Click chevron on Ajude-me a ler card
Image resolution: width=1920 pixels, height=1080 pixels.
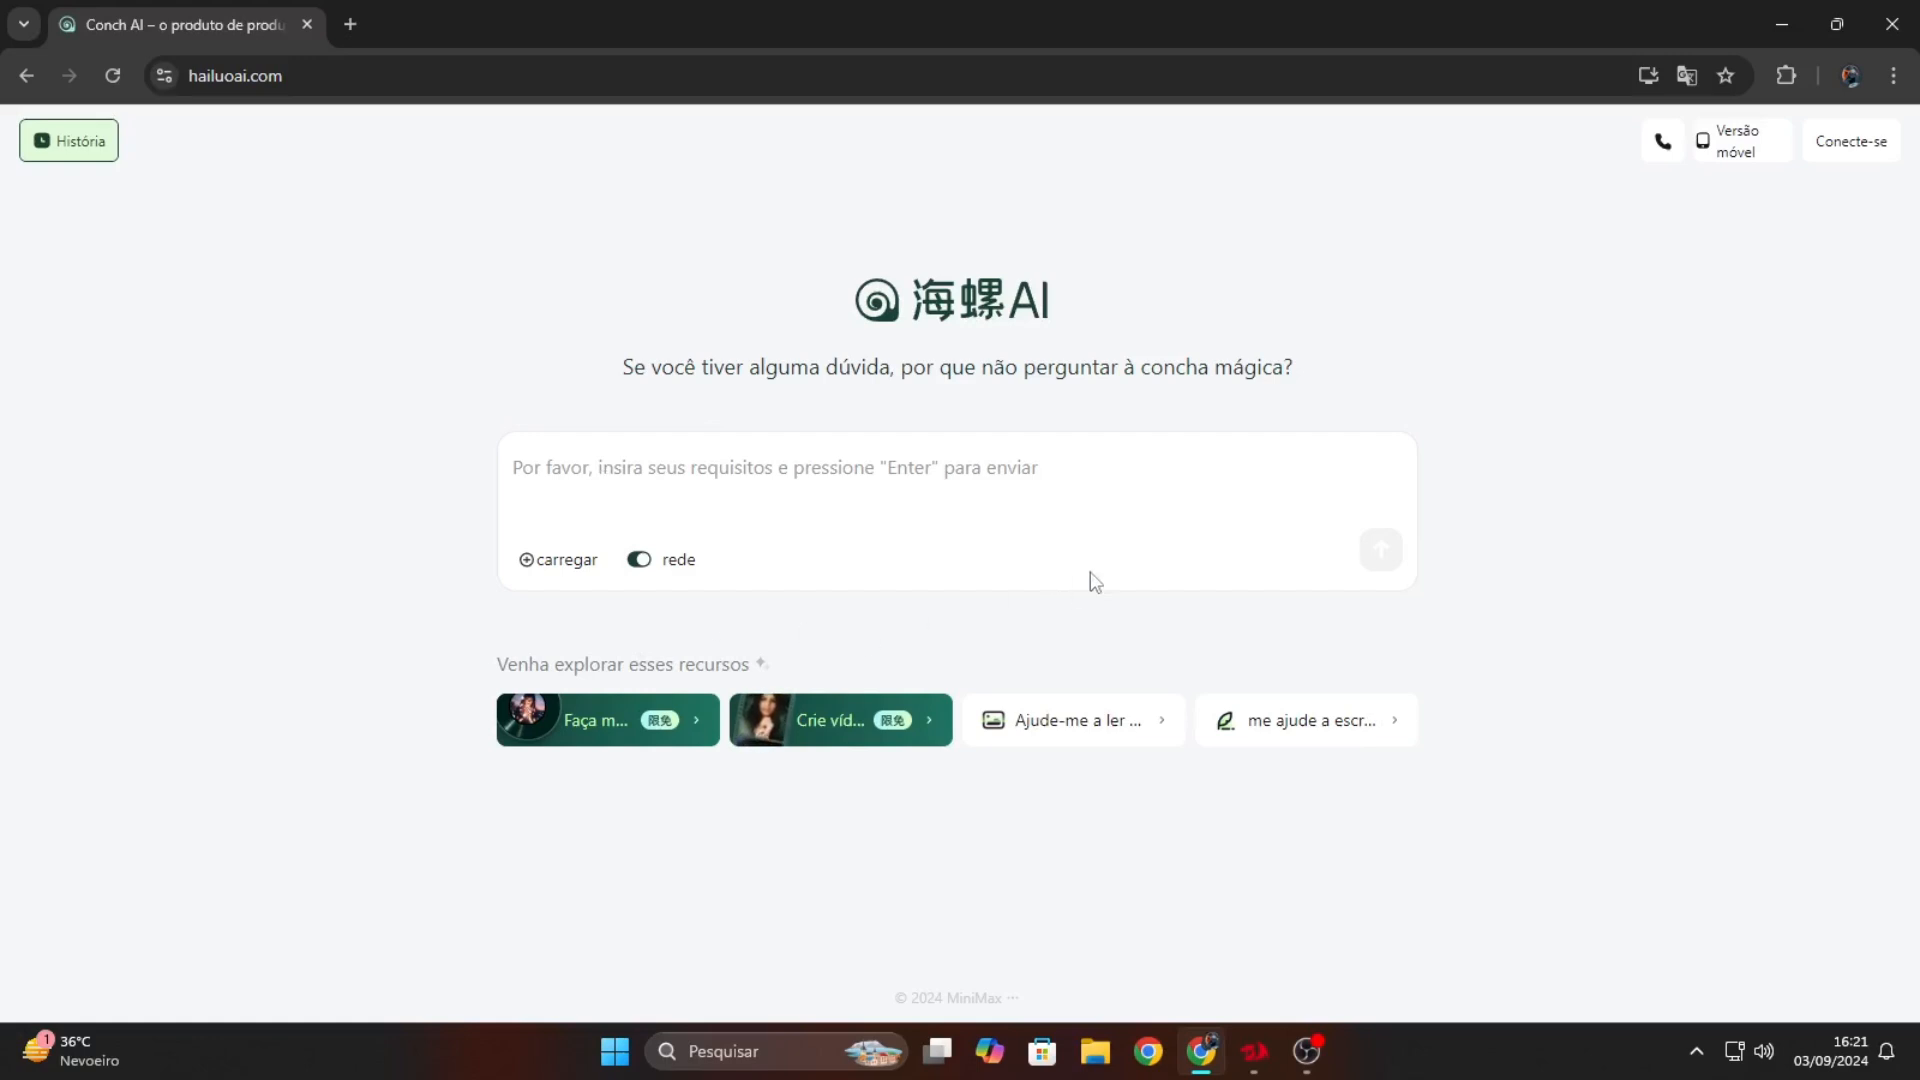(x=1162, y=720)
